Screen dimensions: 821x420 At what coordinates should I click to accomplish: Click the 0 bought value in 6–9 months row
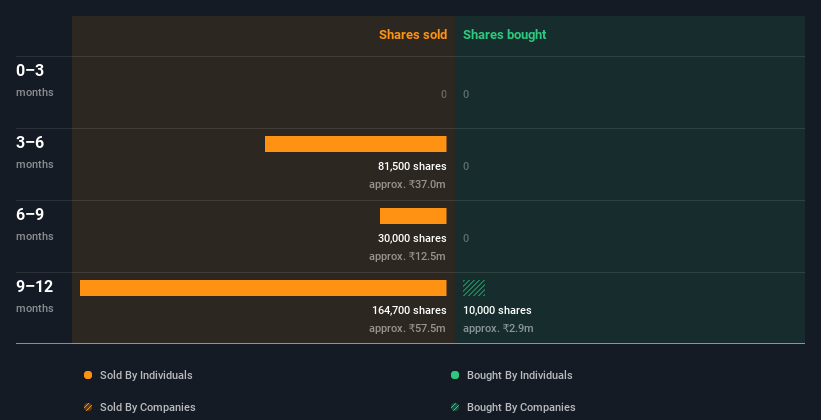click(x=466, y=238)
